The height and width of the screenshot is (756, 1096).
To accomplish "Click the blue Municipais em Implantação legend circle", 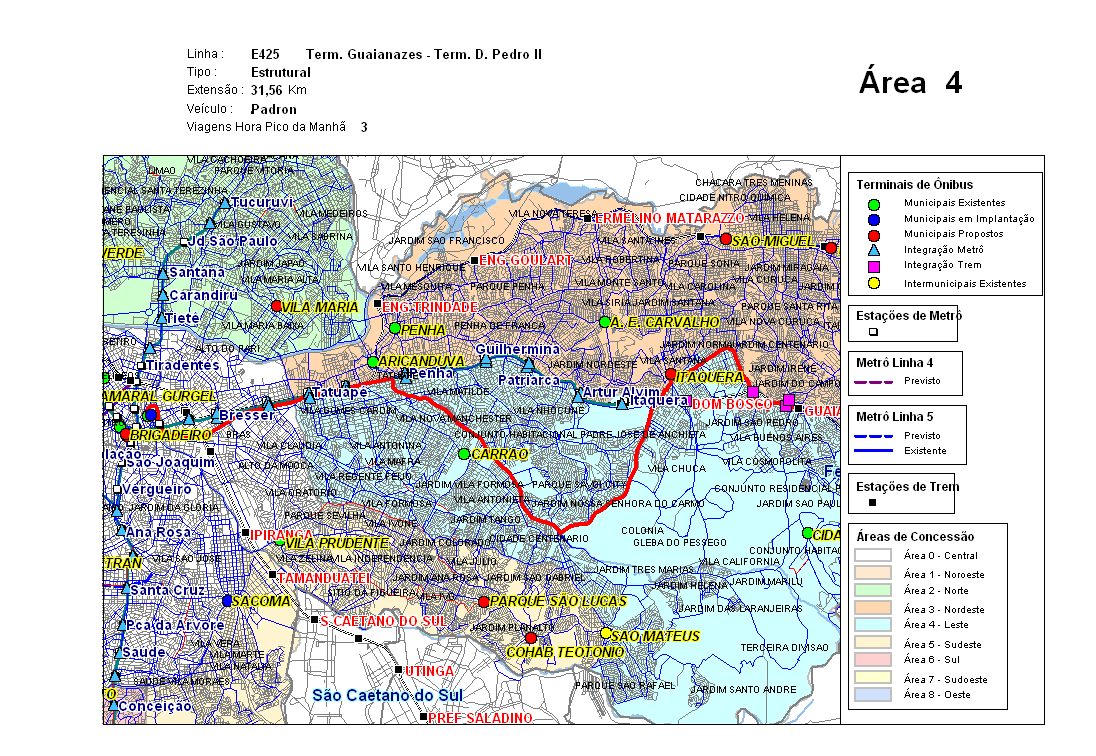I will tap(874, 220).
